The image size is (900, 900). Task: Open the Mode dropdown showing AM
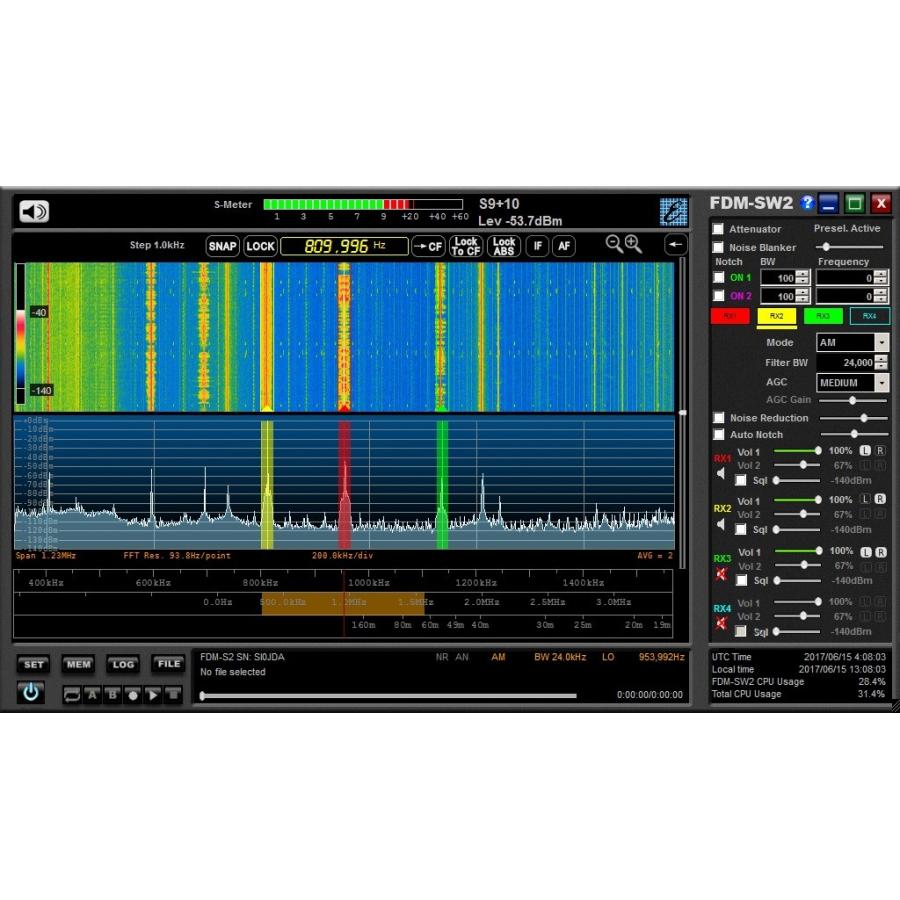tap(851, 342)
